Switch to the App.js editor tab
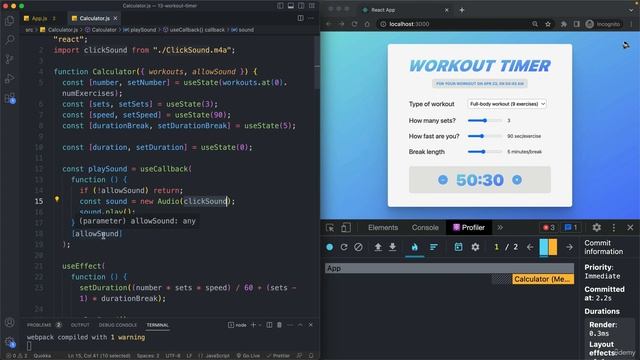Viewport: 640px width, 360px height. click(40, 18)
